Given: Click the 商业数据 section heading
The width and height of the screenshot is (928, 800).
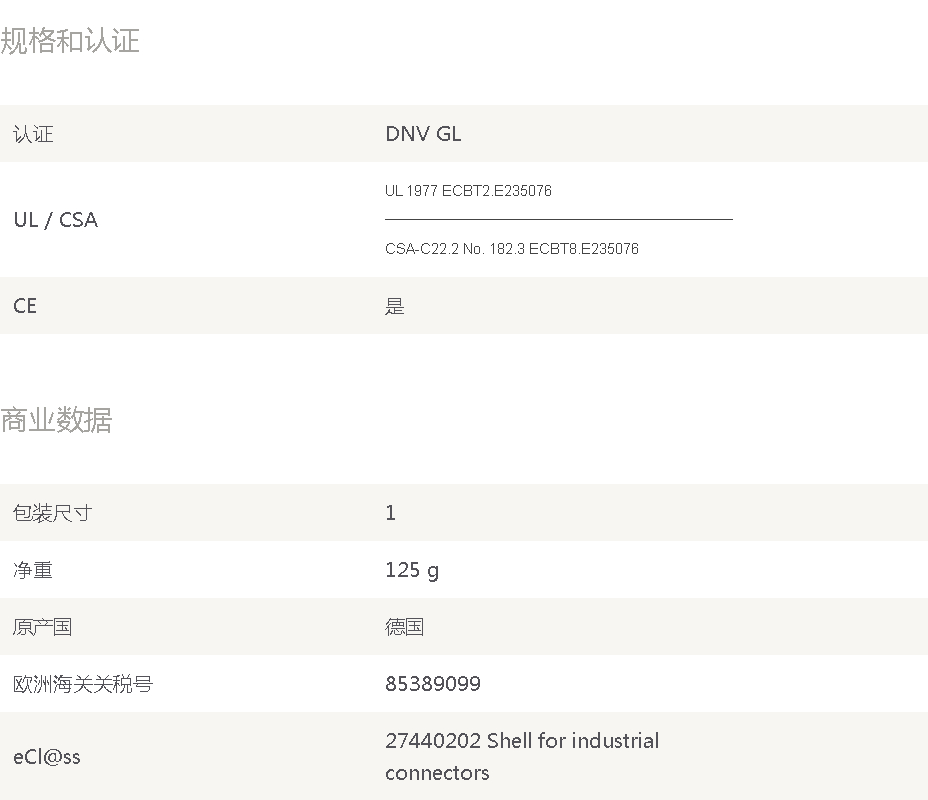Looking at the screenshot, I should tap(56, 420).
